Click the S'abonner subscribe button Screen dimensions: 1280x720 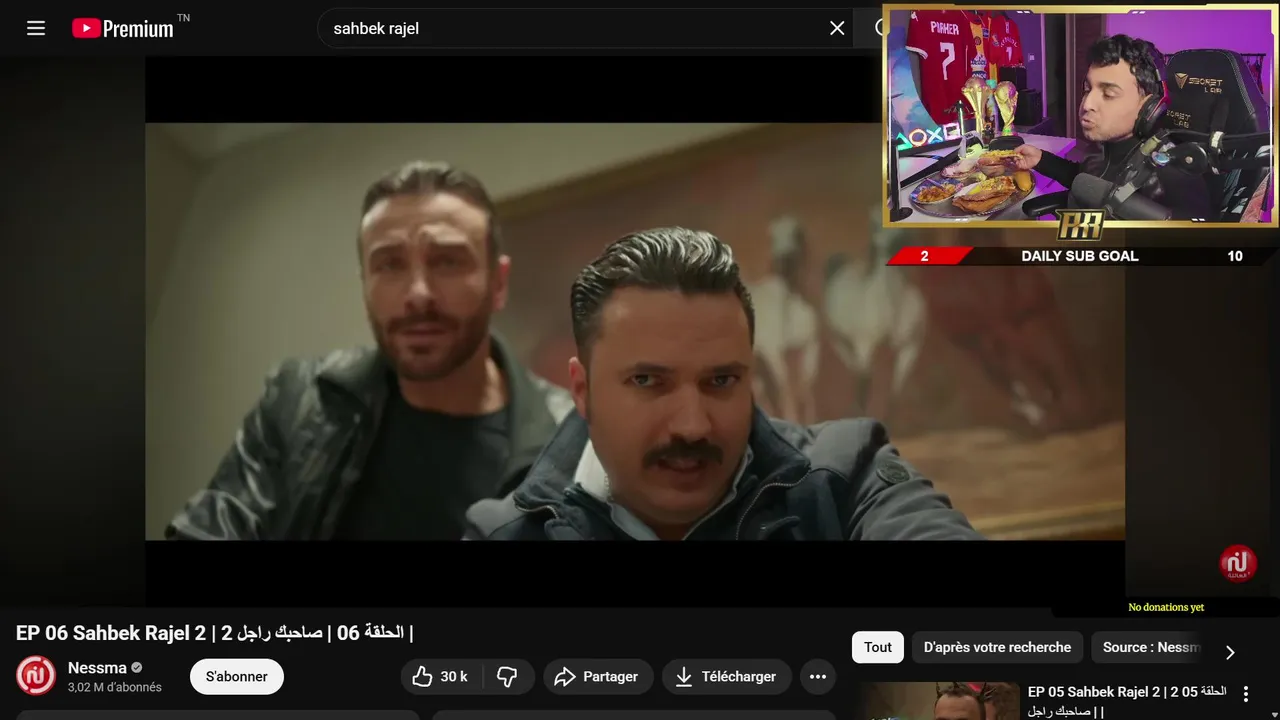(x=237, y=677)
